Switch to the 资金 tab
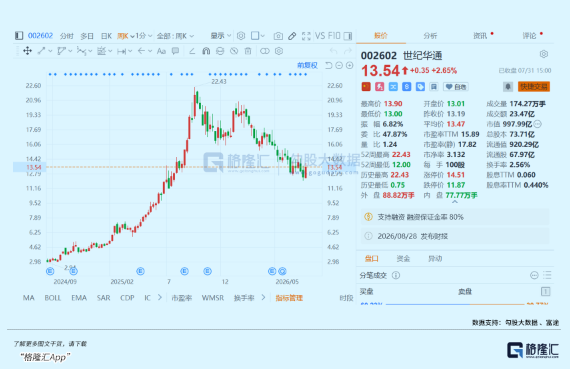570x369 pixels. [x=403, y=258]
